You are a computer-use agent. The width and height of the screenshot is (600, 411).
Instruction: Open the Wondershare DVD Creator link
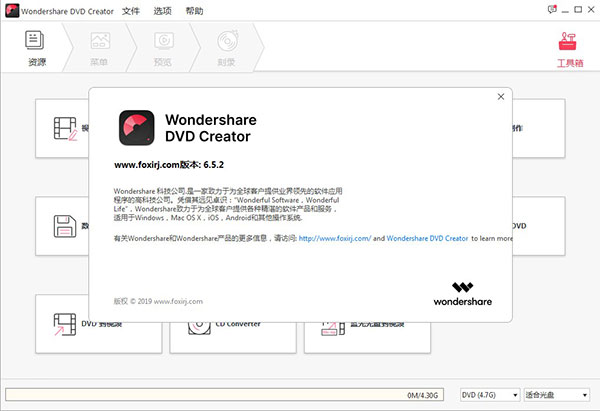427,238
